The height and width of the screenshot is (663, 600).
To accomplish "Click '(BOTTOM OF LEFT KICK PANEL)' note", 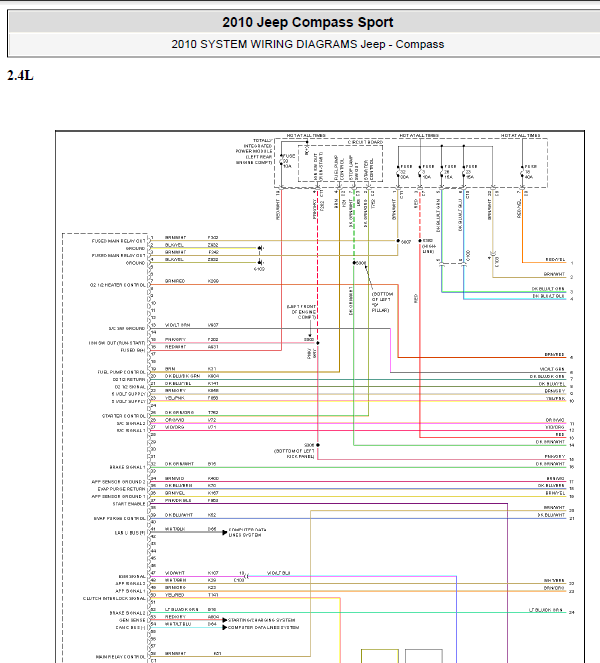I will 294,454.
